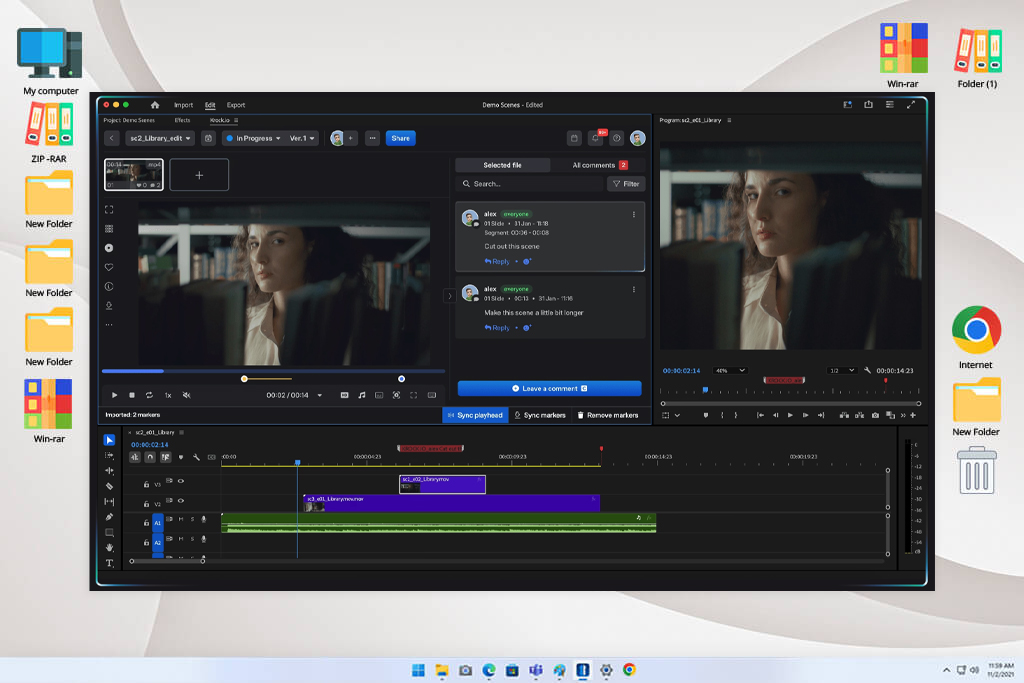Viewport: 1024px width, 683px height.
Task: Click the Leave a comment button
Action: (549, 389)
